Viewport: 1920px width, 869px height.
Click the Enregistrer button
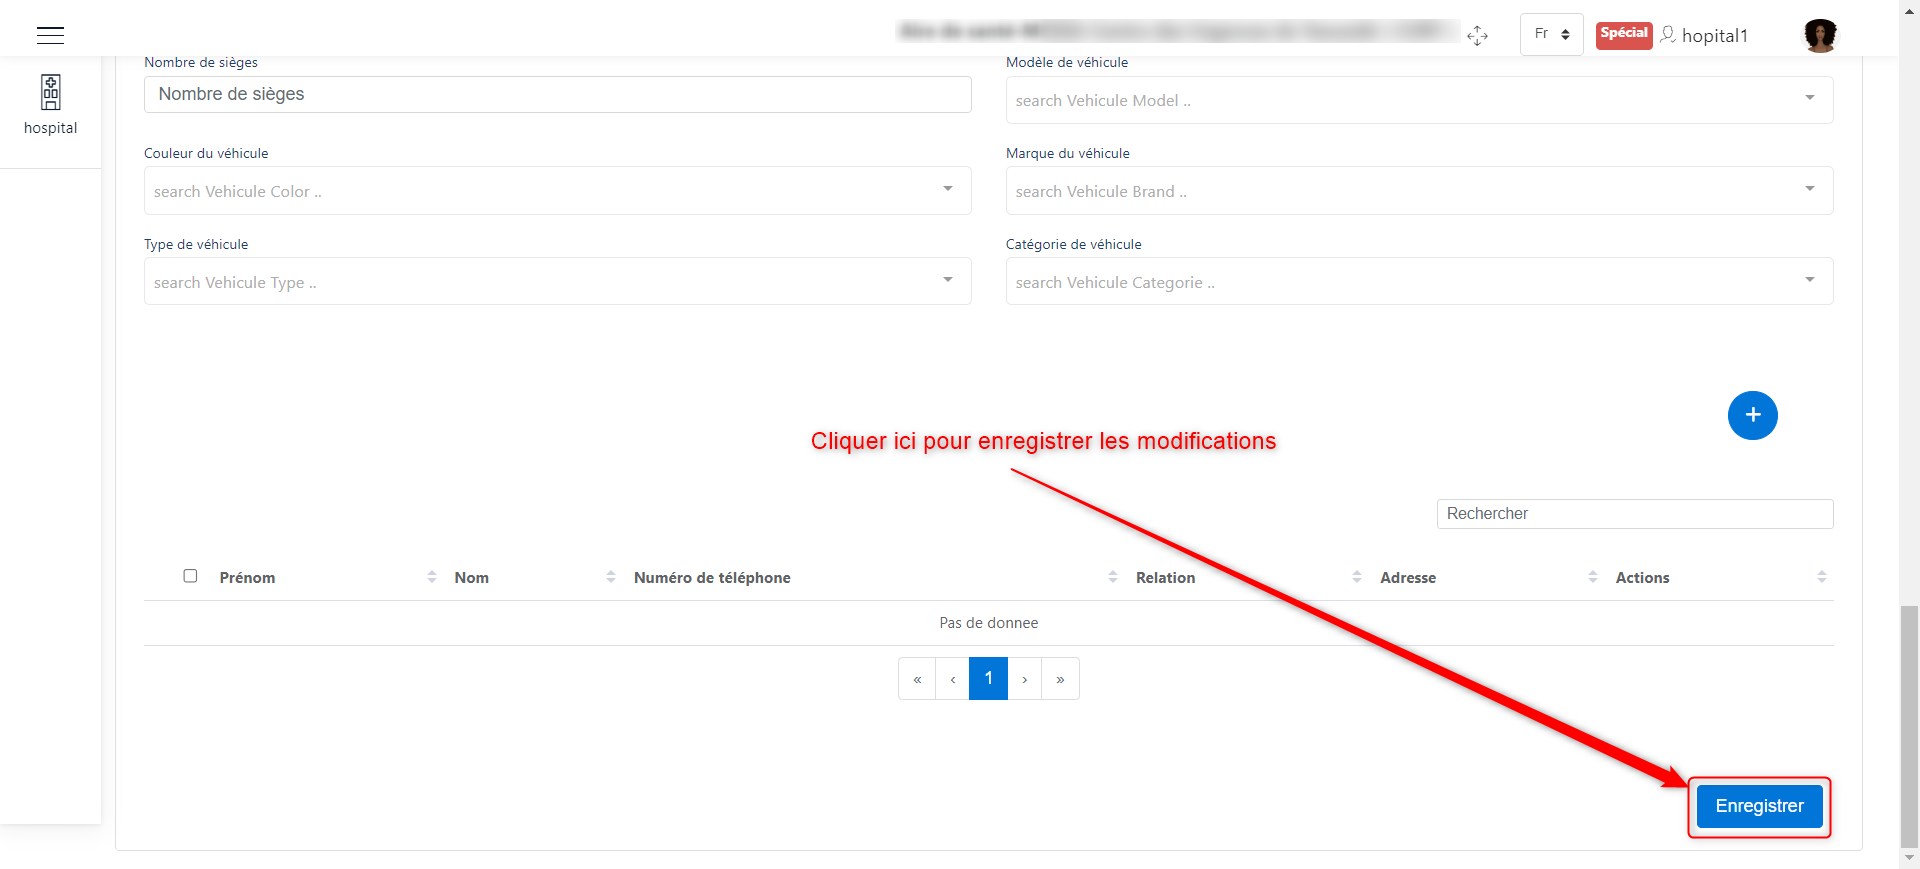pos(1759,806)
